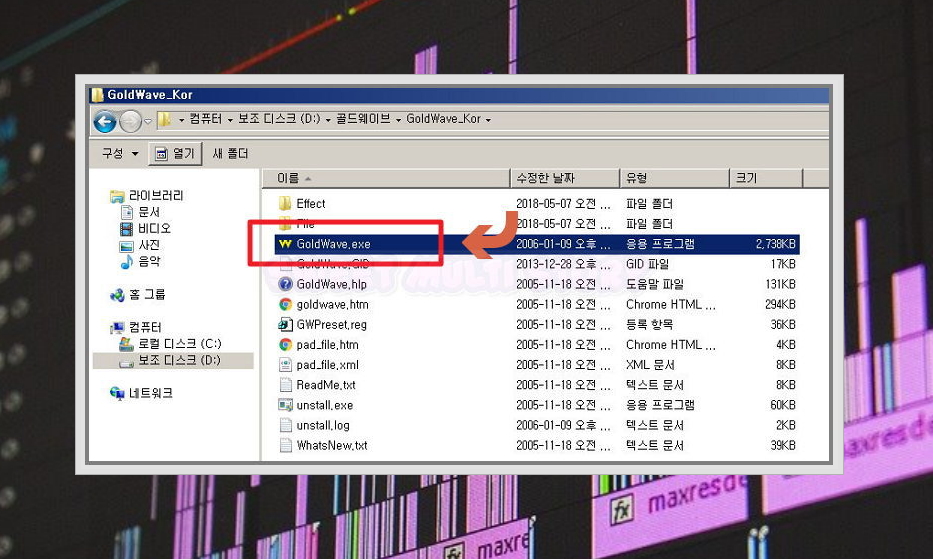This screenshot has width=933, height=559.
Task: Select 컴퓨터 in navigation pane
Action: [x=145, y=327]
